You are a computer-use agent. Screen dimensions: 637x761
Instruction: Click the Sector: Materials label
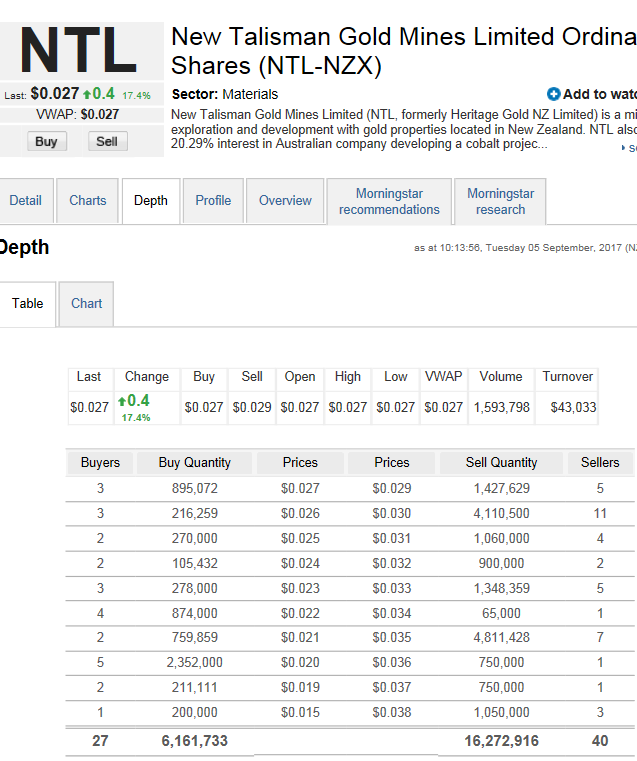pos(225,94)
